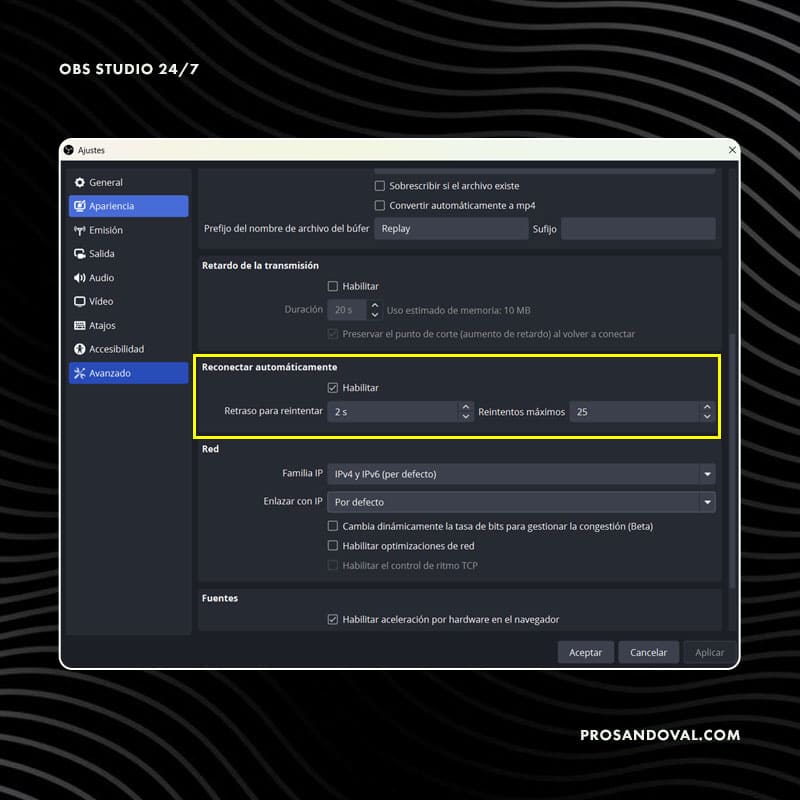
Task: Click the Apariencia monitor icon
Action: (80, 206)
